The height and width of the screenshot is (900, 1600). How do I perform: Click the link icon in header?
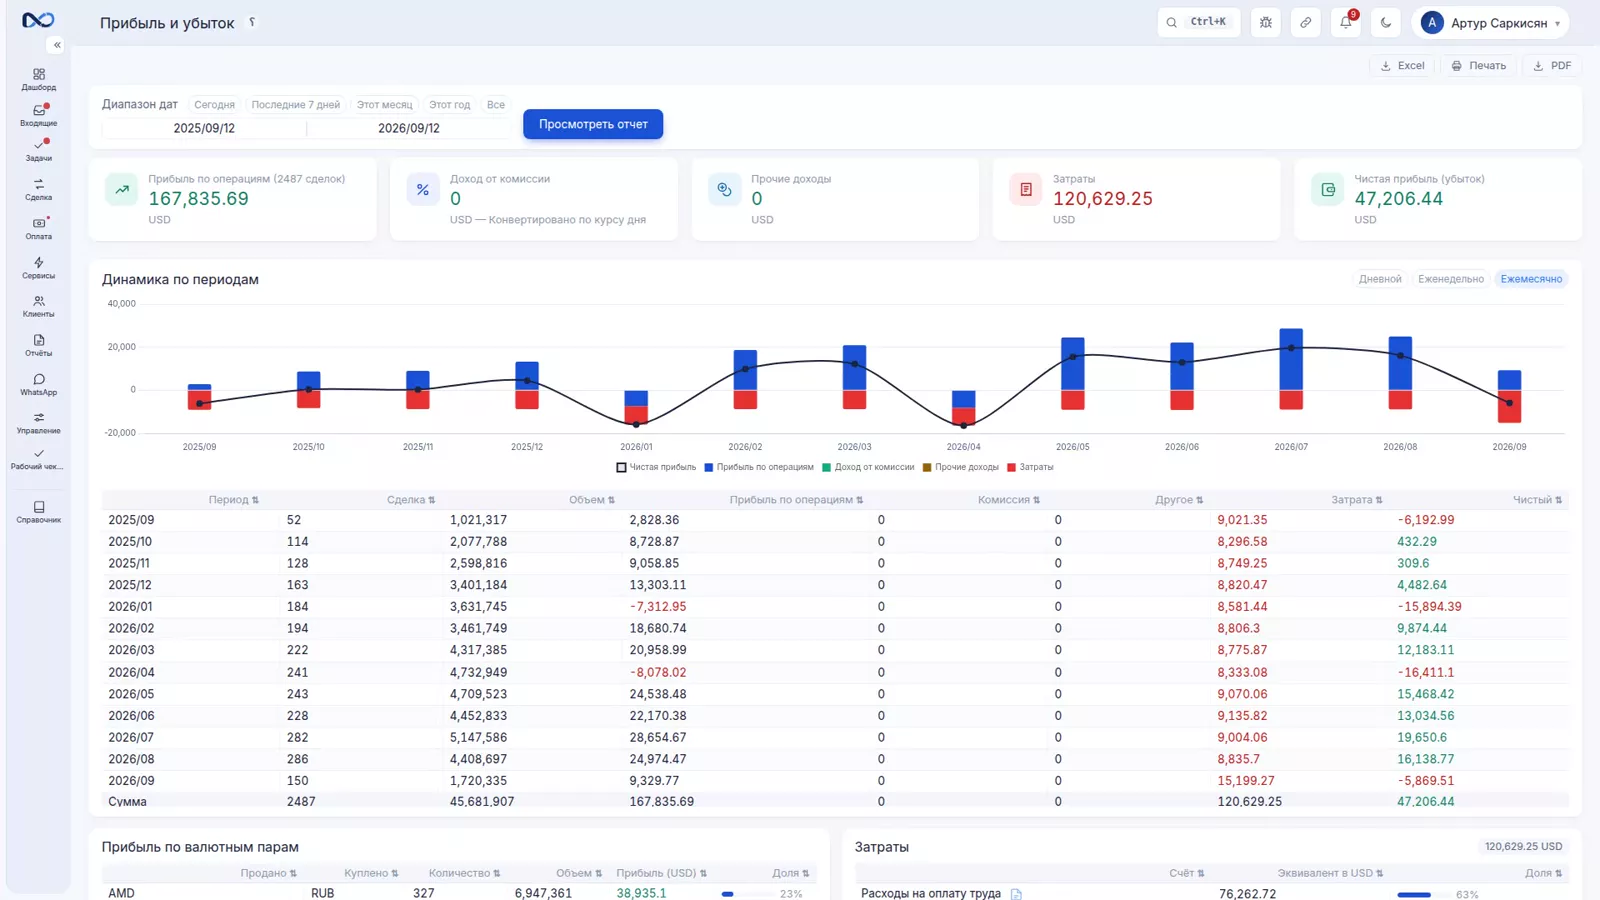1306,22
